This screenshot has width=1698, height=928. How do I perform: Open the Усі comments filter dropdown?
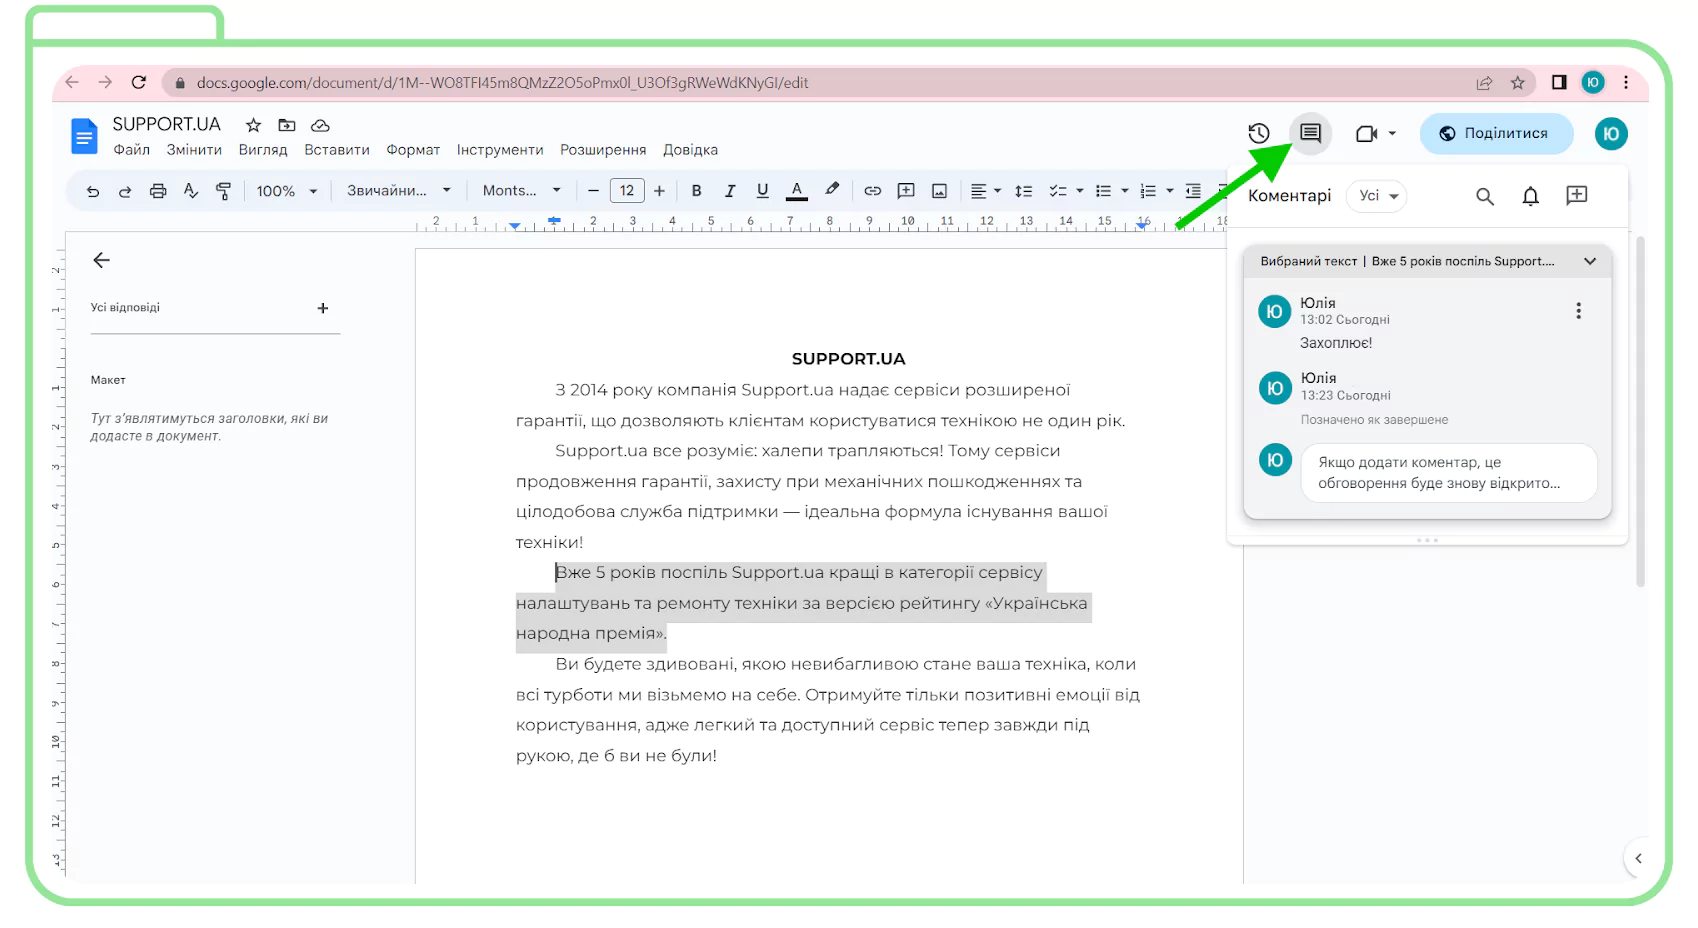click(1377, 196)
